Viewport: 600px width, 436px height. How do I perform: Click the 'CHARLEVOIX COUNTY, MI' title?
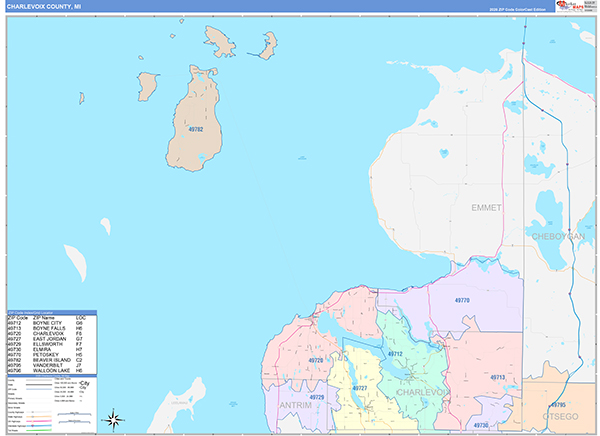(x=43, y=7)
